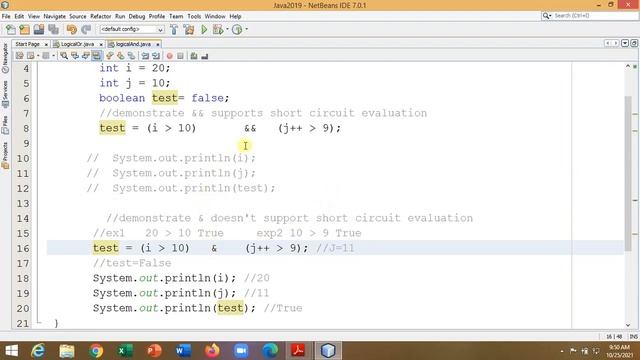
Task: Open the Navigator side panel
Action: tap(5, 58)
